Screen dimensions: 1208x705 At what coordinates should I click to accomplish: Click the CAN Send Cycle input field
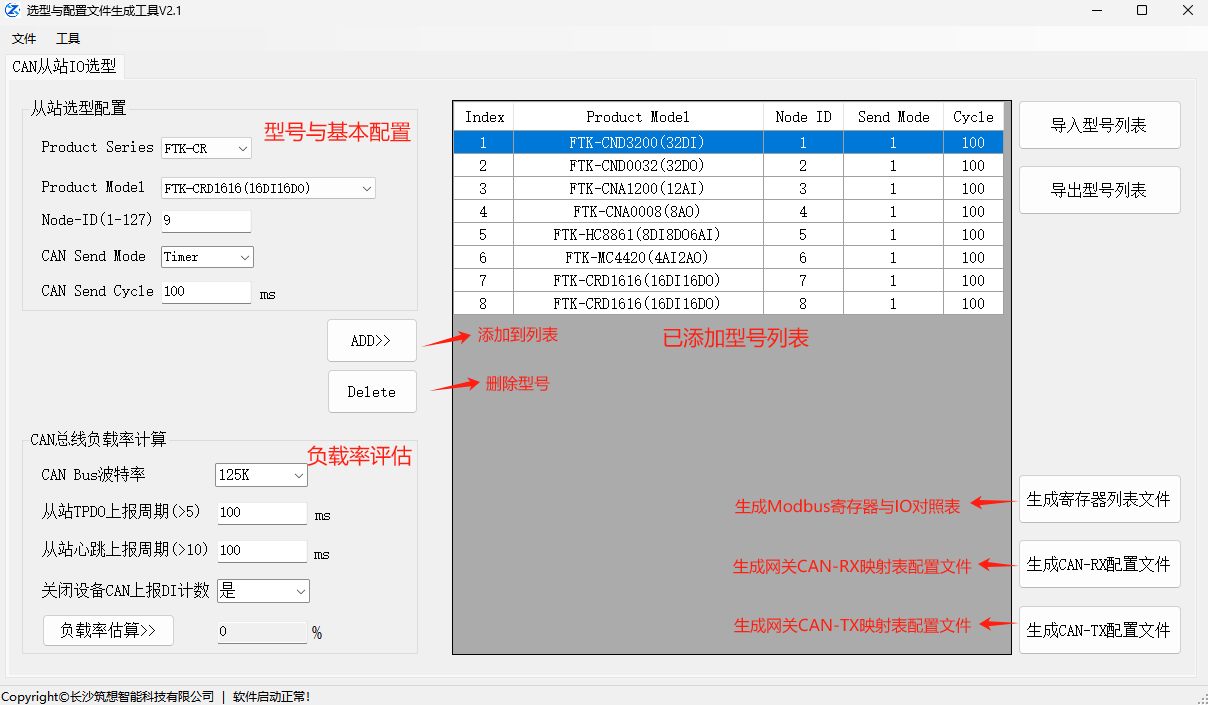(x=206, y=292)
